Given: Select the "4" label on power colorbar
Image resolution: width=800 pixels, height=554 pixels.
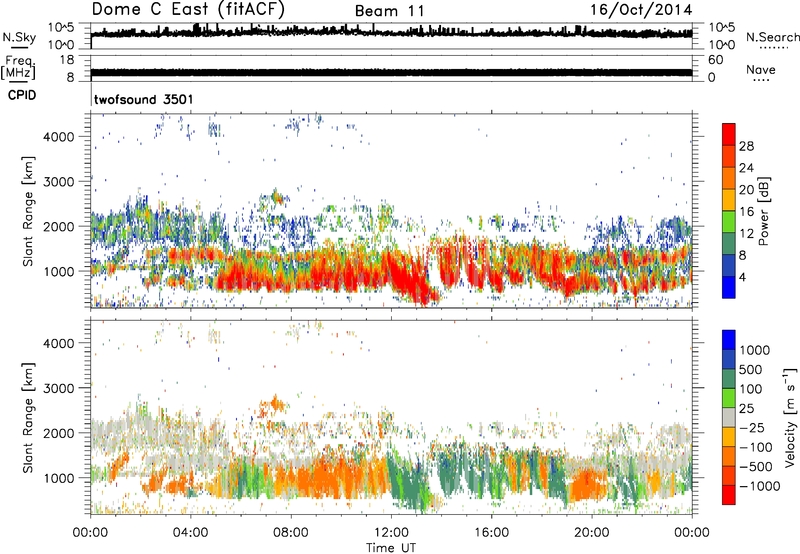Looking at the screenshot, I should click(742, 277).
